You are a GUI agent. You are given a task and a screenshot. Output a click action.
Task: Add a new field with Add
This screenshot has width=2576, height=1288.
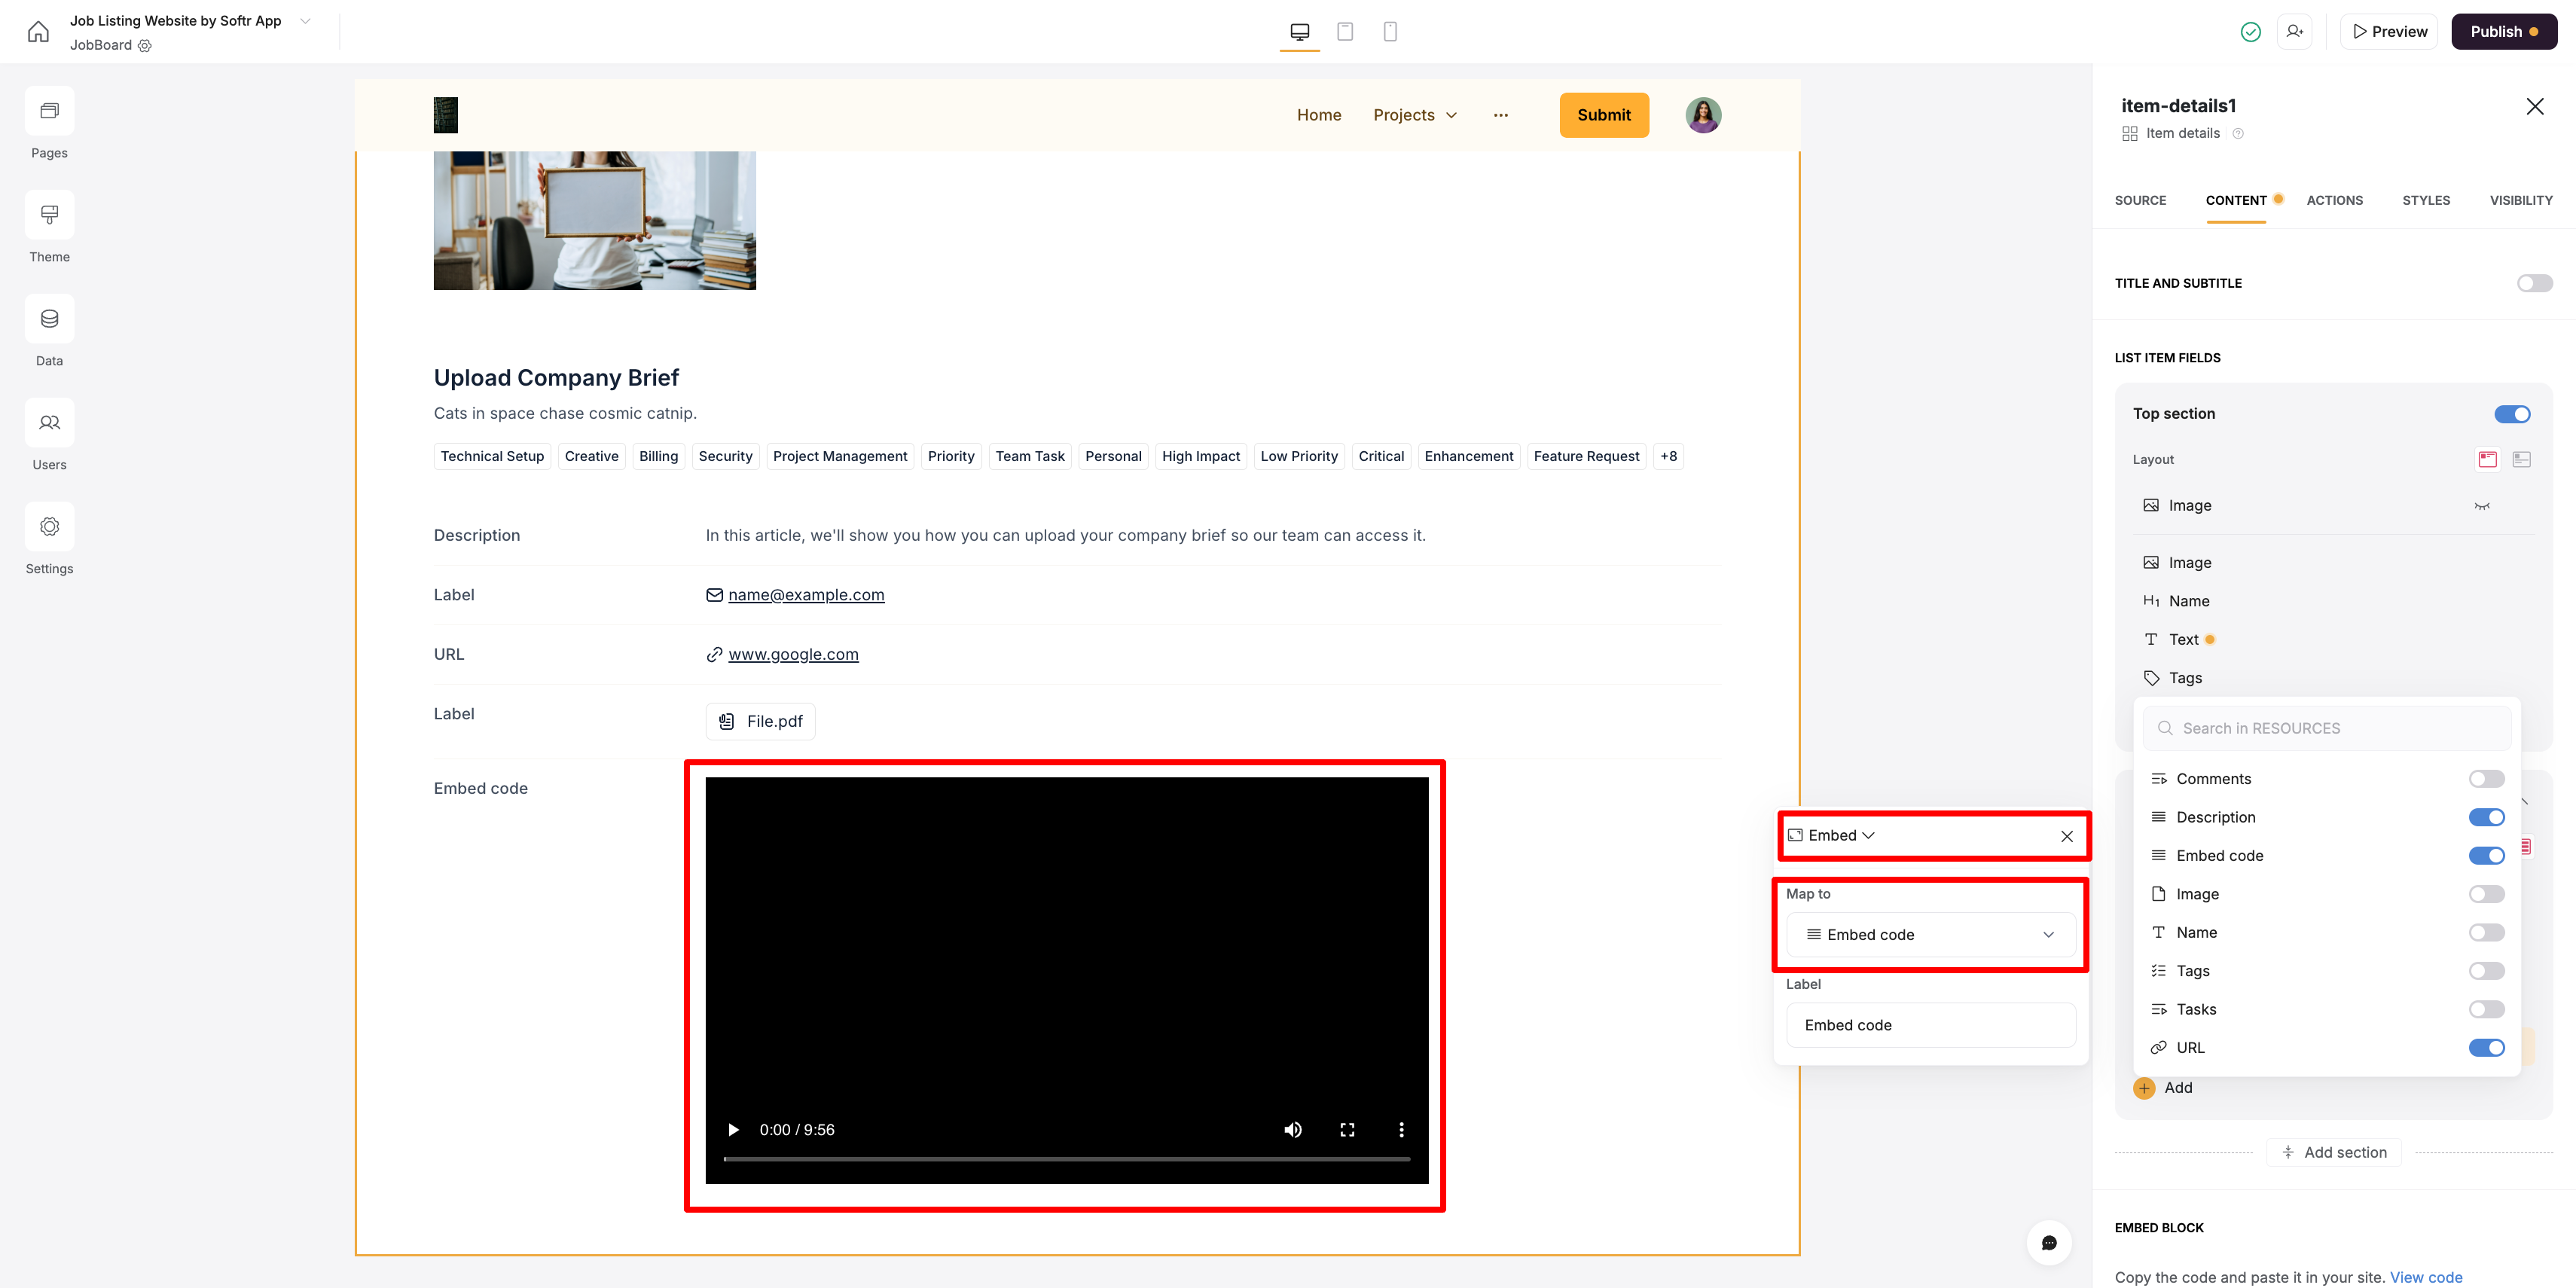tap(2163, 1088)
